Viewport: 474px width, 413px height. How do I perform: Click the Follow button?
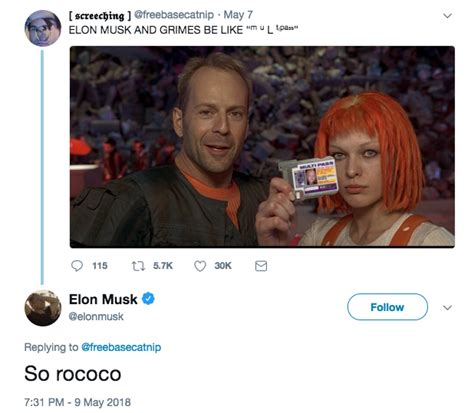[x=387, y=307]
